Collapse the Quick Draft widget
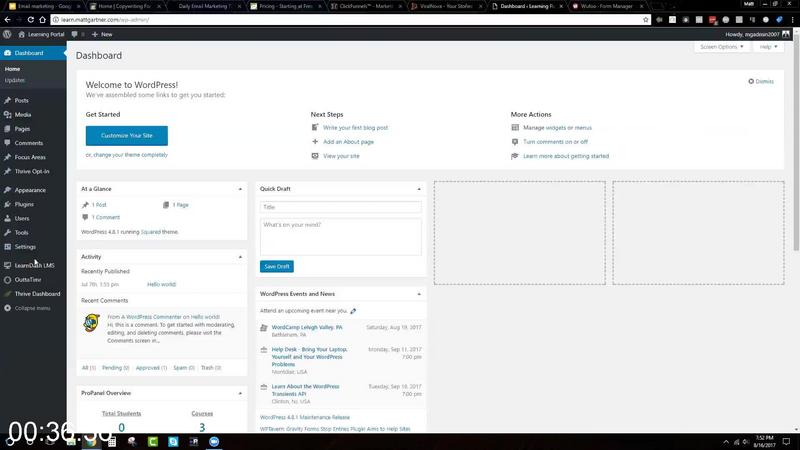This screenshot has height=450, width=800. (x=419, y=189)
